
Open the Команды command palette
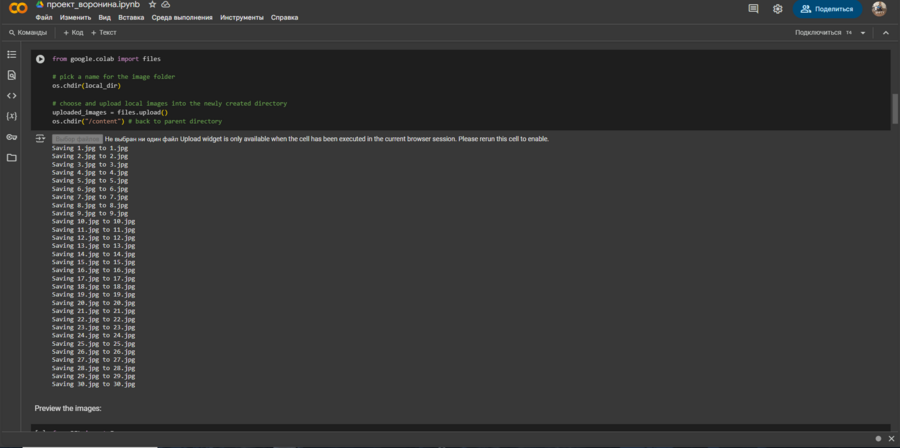tap(28, 33)
